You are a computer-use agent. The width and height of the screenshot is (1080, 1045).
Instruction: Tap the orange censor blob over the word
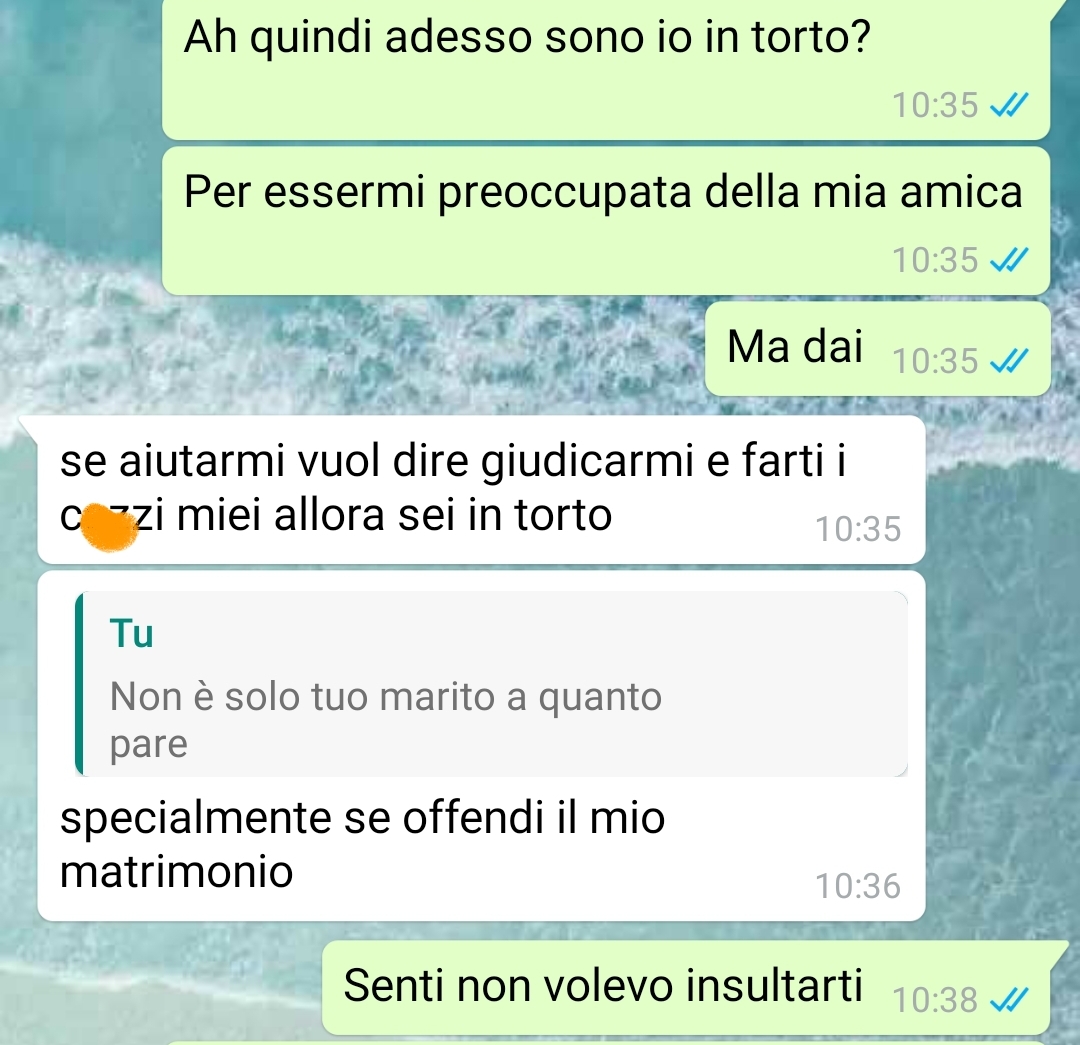tap(108, 528)
